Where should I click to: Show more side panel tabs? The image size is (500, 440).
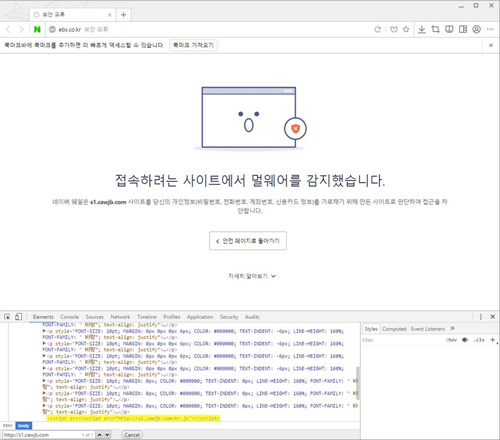point(452,329)
